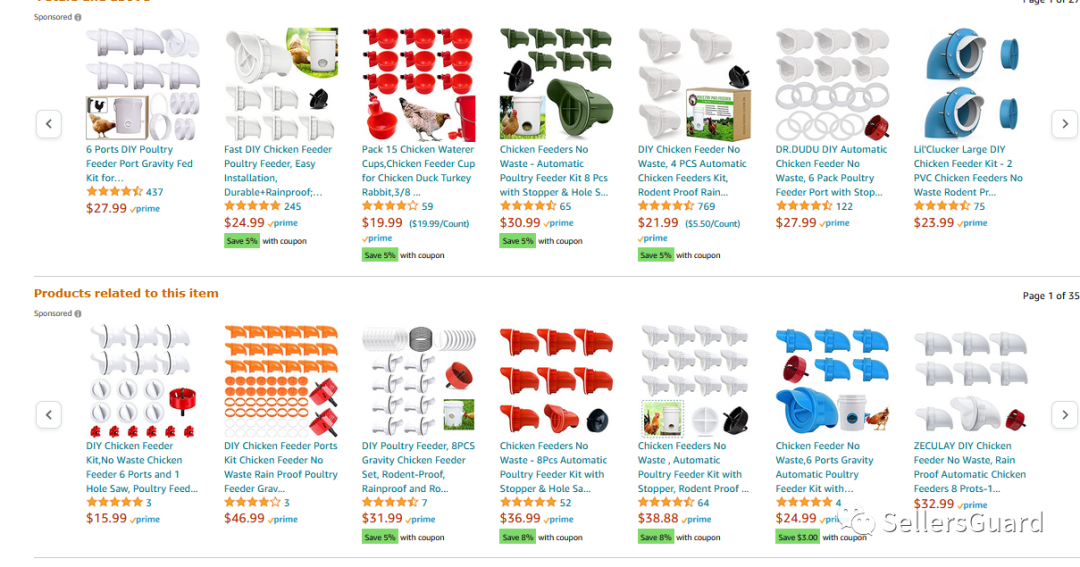Show next related products with right arrow
Image resolution: width=1080 pixels, height=567 pixels.
click(1064, 415)
